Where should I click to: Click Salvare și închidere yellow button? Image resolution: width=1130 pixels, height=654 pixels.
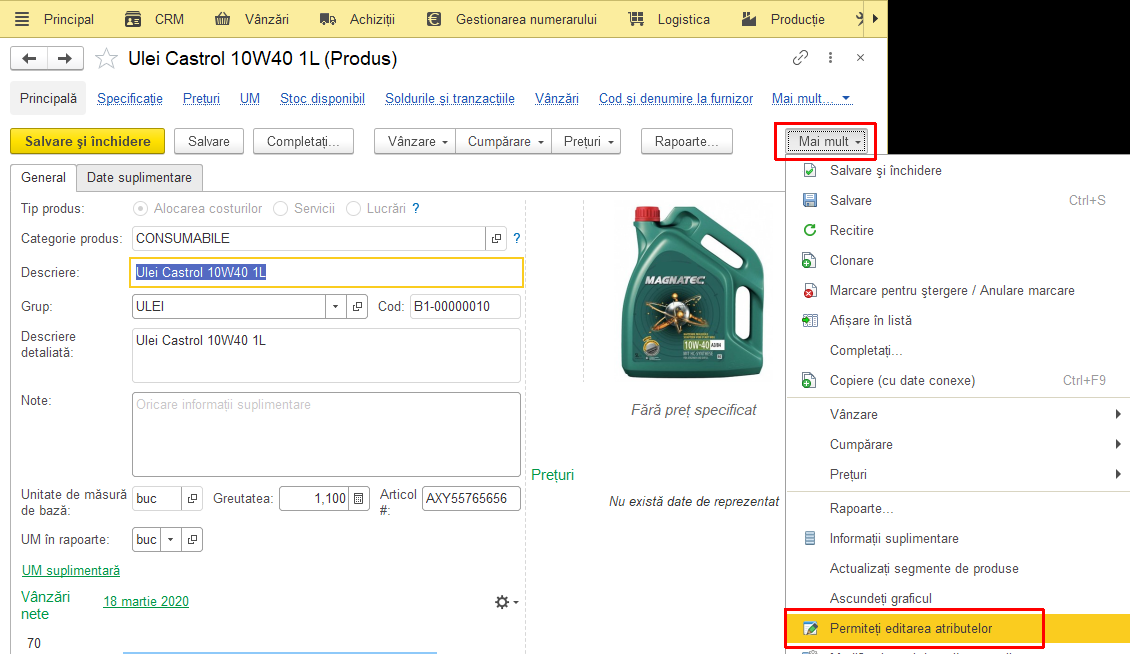pos(87,141)
